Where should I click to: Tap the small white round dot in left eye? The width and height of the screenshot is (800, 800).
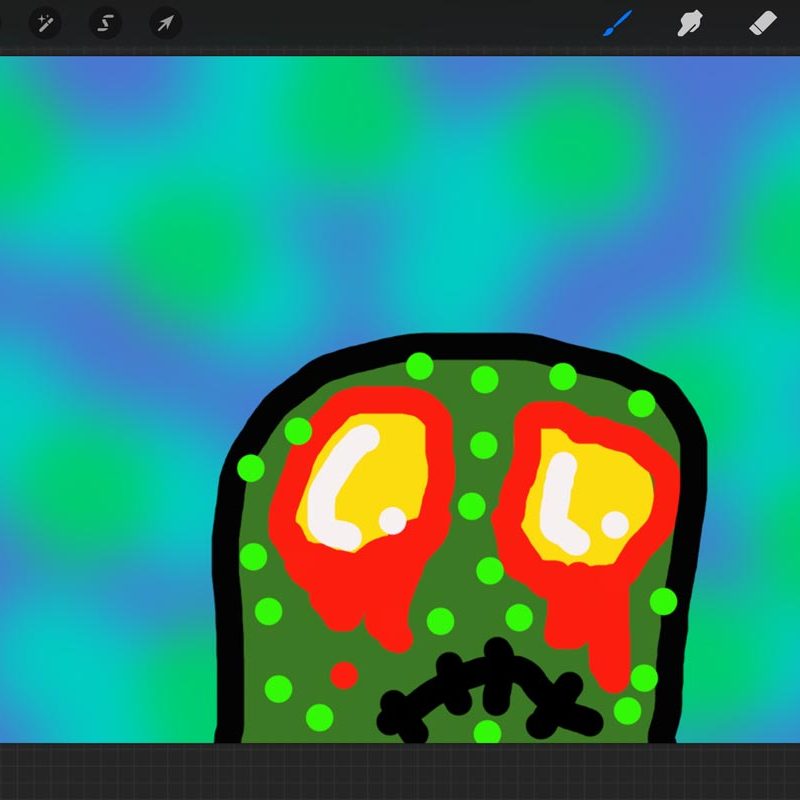[x=393, y=520]
